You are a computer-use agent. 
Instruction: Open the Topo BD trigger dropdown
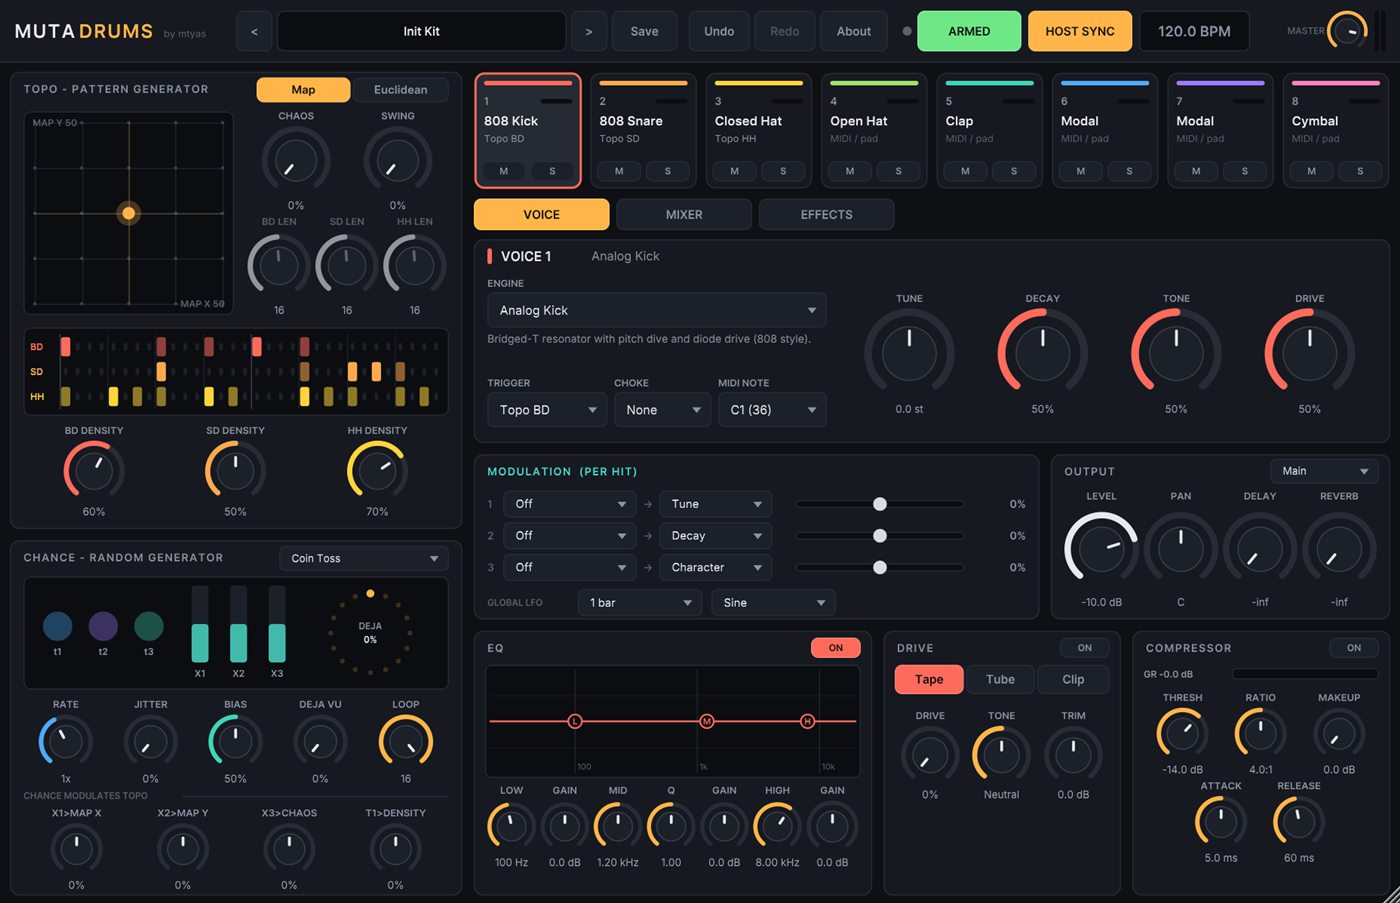click(x=547, y=410)
